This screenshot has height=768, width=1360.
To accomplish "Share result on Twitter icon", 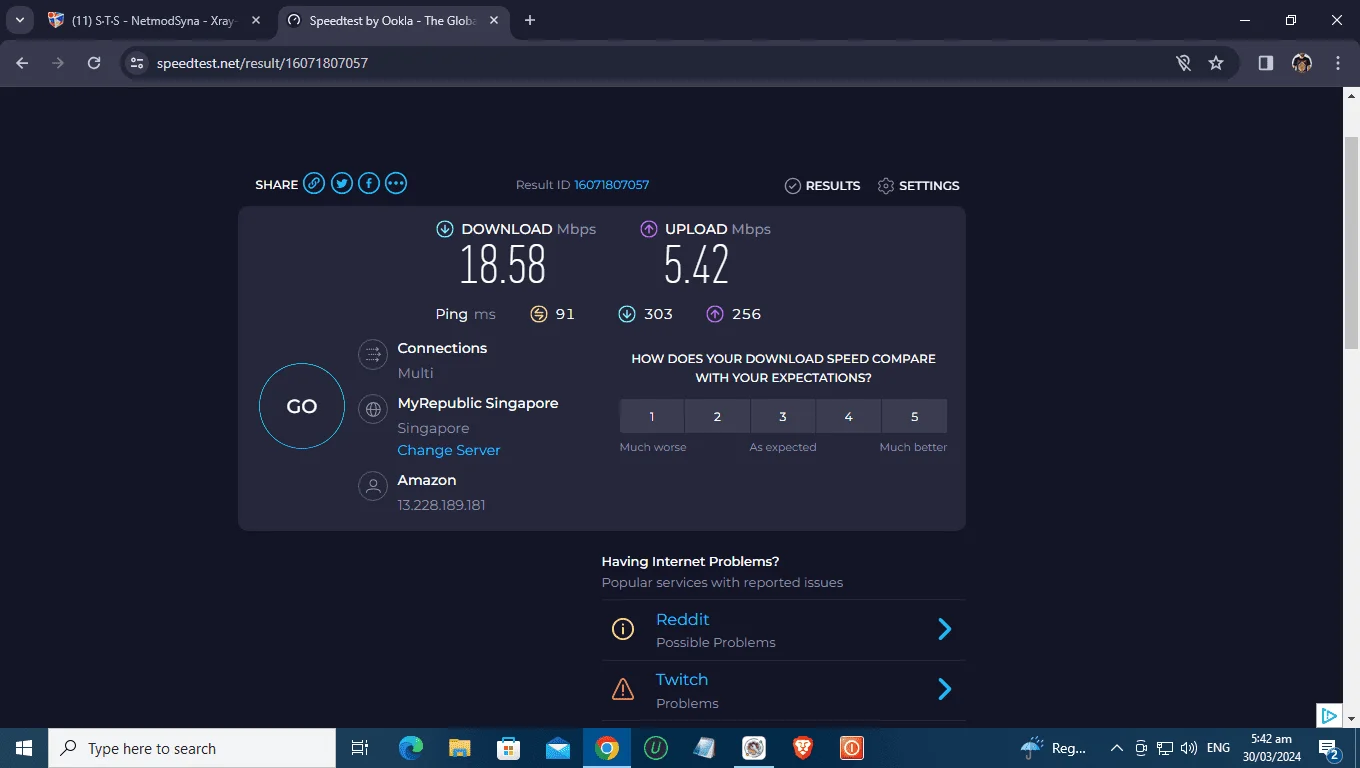I will [342, 183].
